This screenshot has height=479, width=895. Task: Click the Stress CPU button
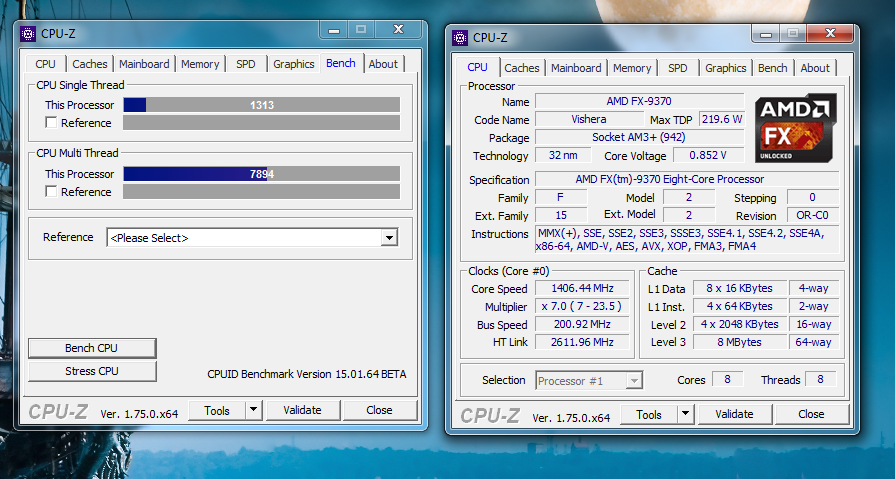click(91, 371)
